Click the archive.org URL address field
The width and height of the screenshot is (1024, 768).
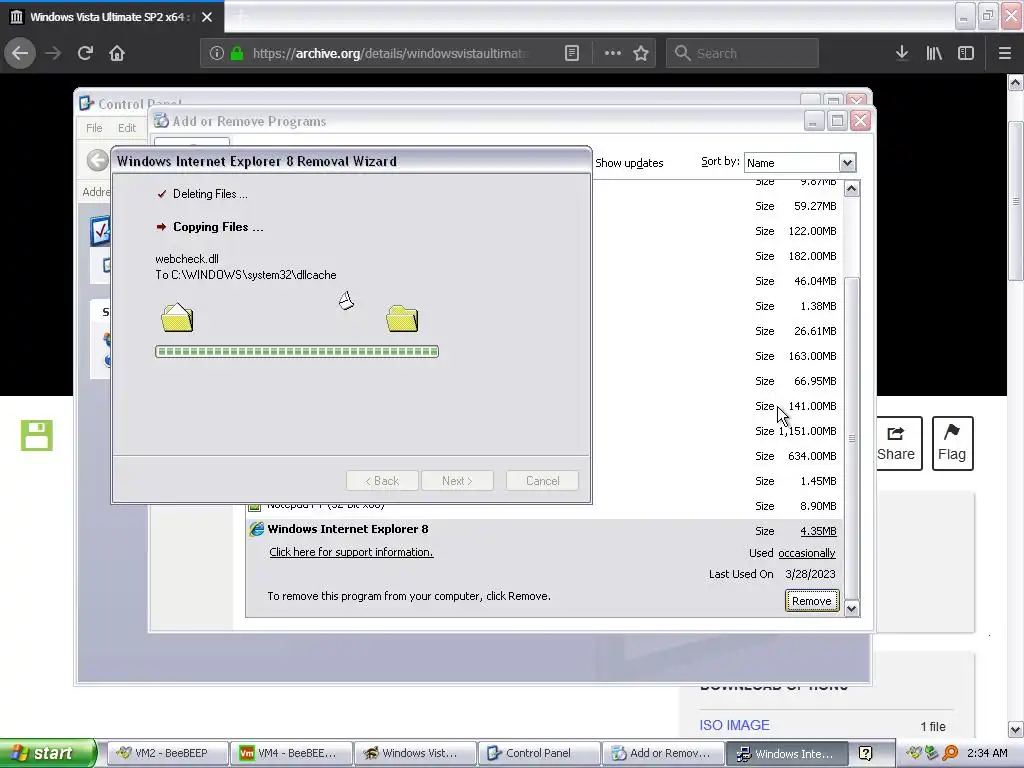[390, 54]
